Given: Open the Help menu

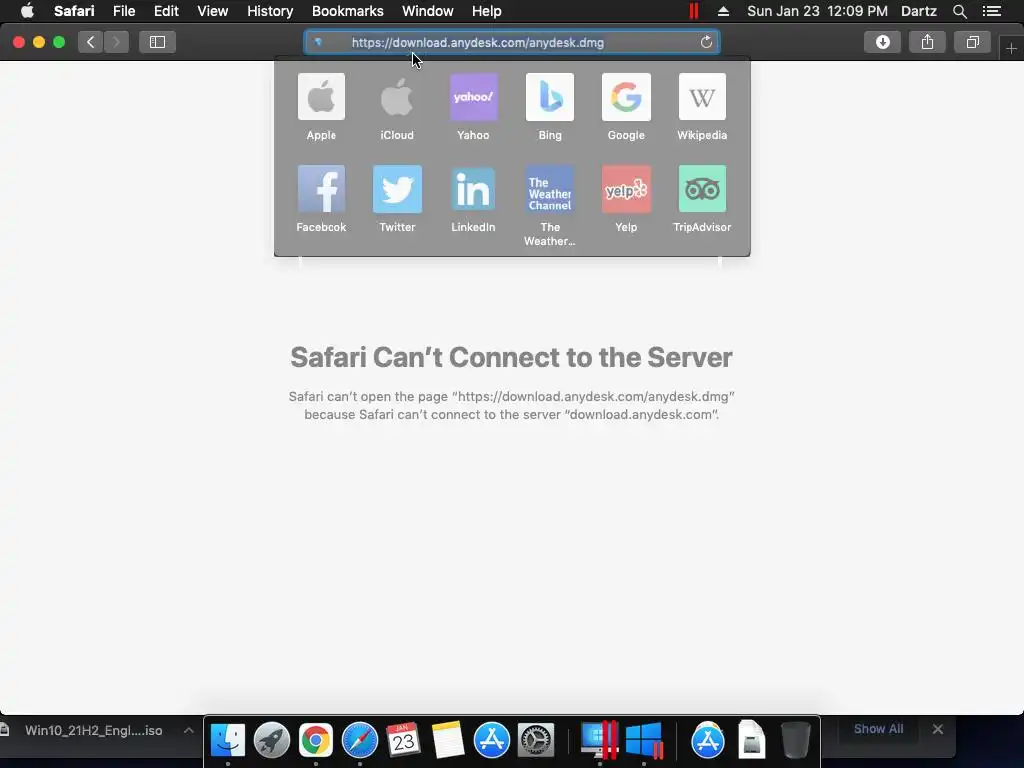Looking at the screenshot, I should click(x=487, y=11).
